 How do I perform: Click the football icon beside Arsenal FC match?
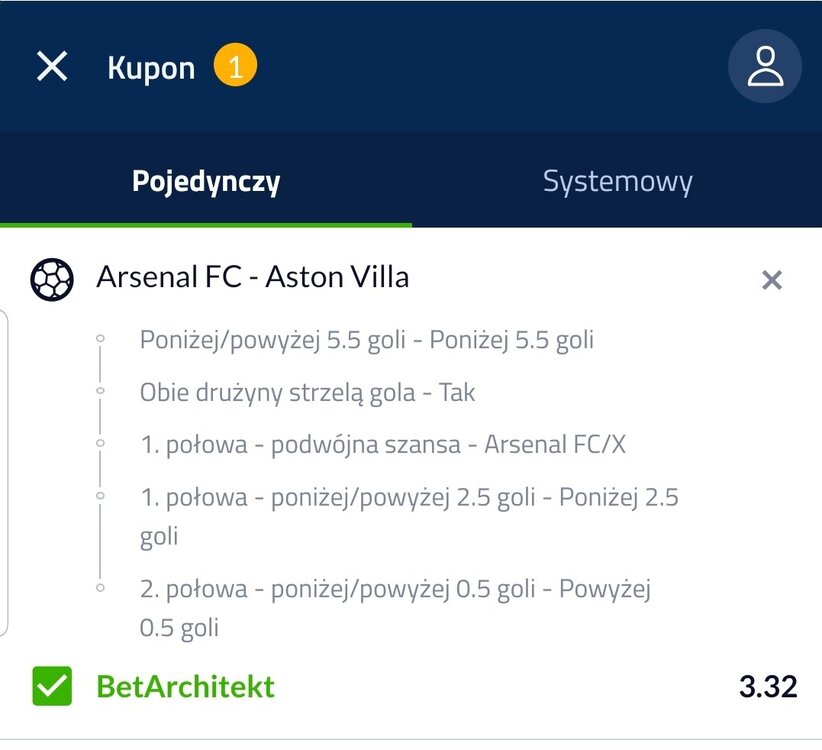pyautogui.click(x=50, y=279)
